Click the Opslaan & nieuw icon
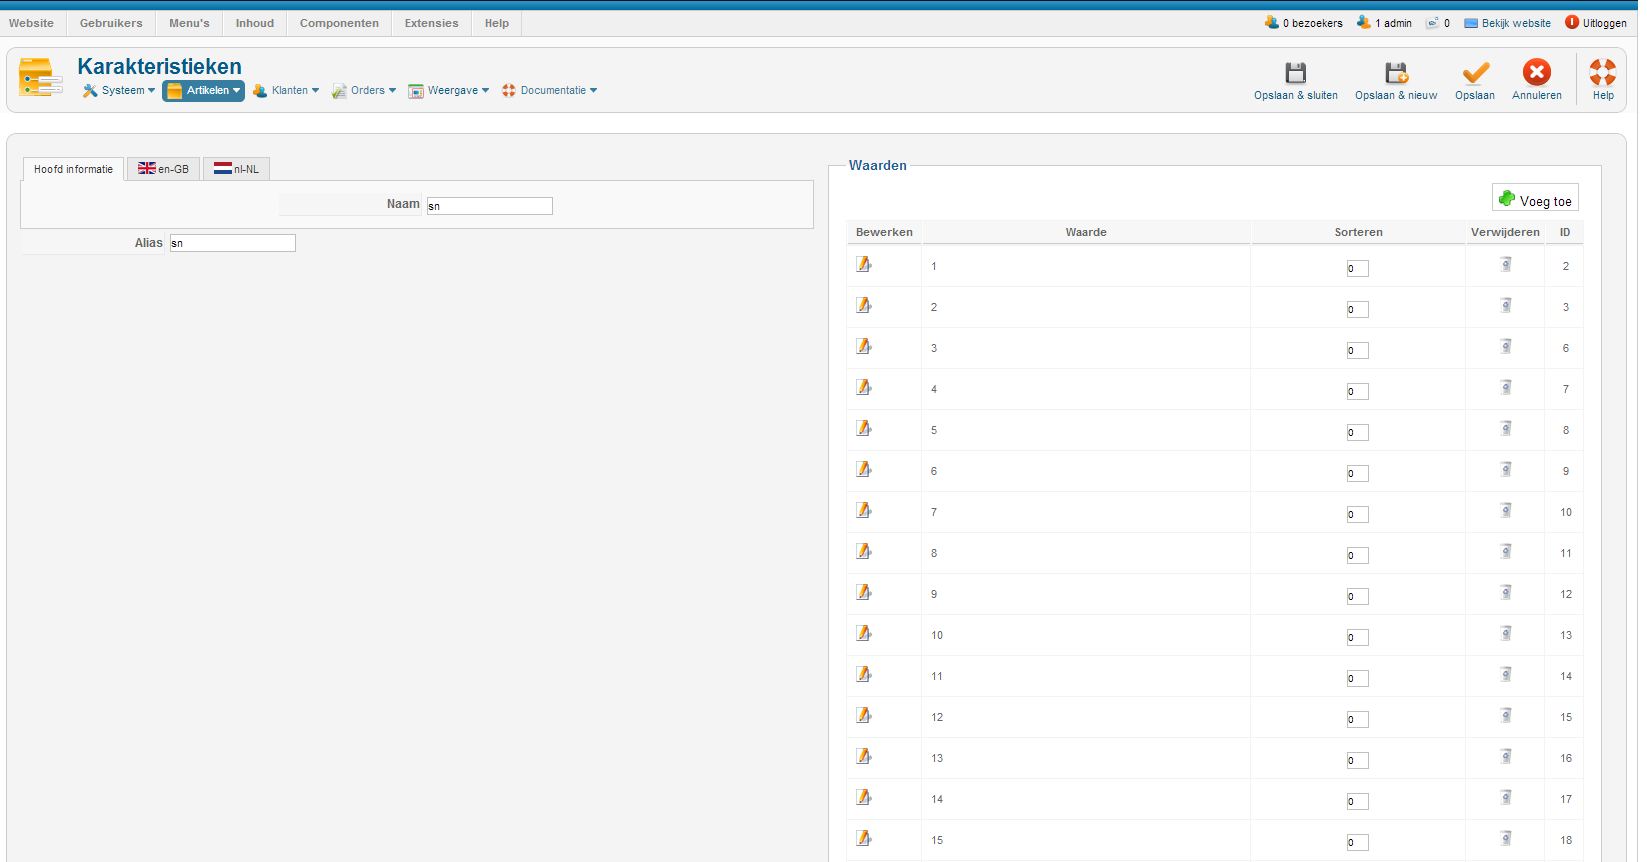 (x=1396, y=73)
